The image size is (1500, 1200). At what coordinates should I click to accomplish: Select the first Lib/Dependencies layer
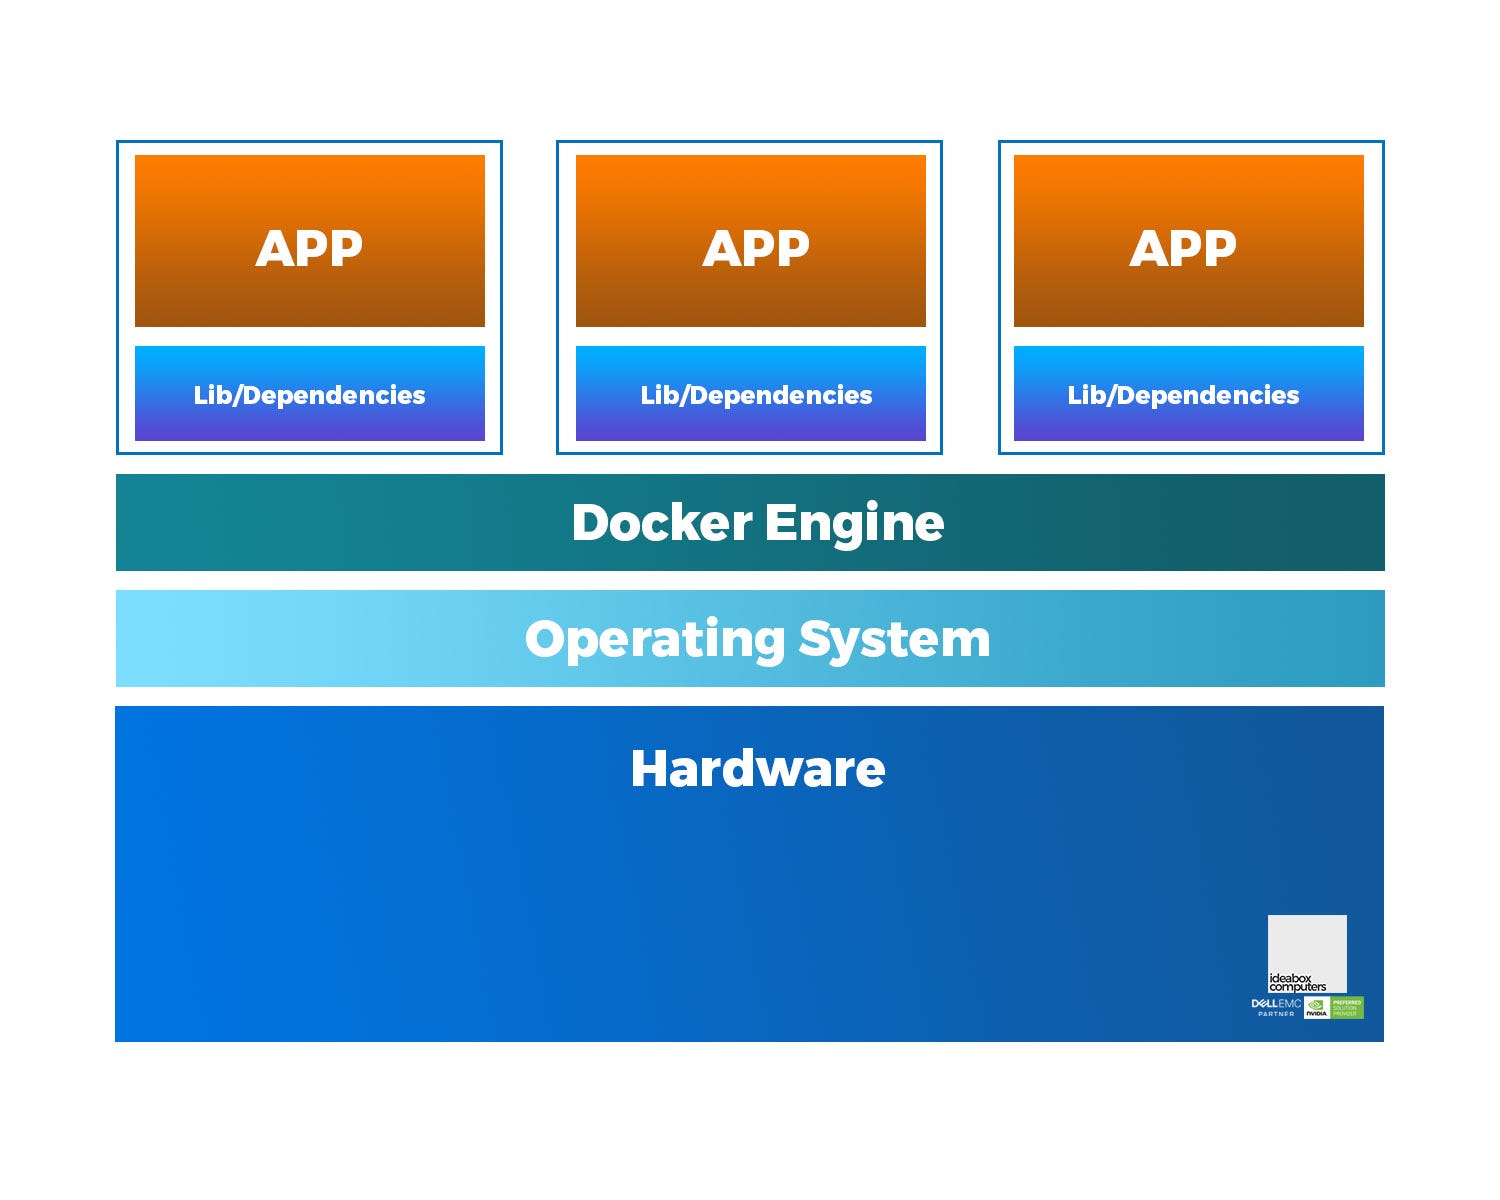pyautogui.click(x=310, y=394)
